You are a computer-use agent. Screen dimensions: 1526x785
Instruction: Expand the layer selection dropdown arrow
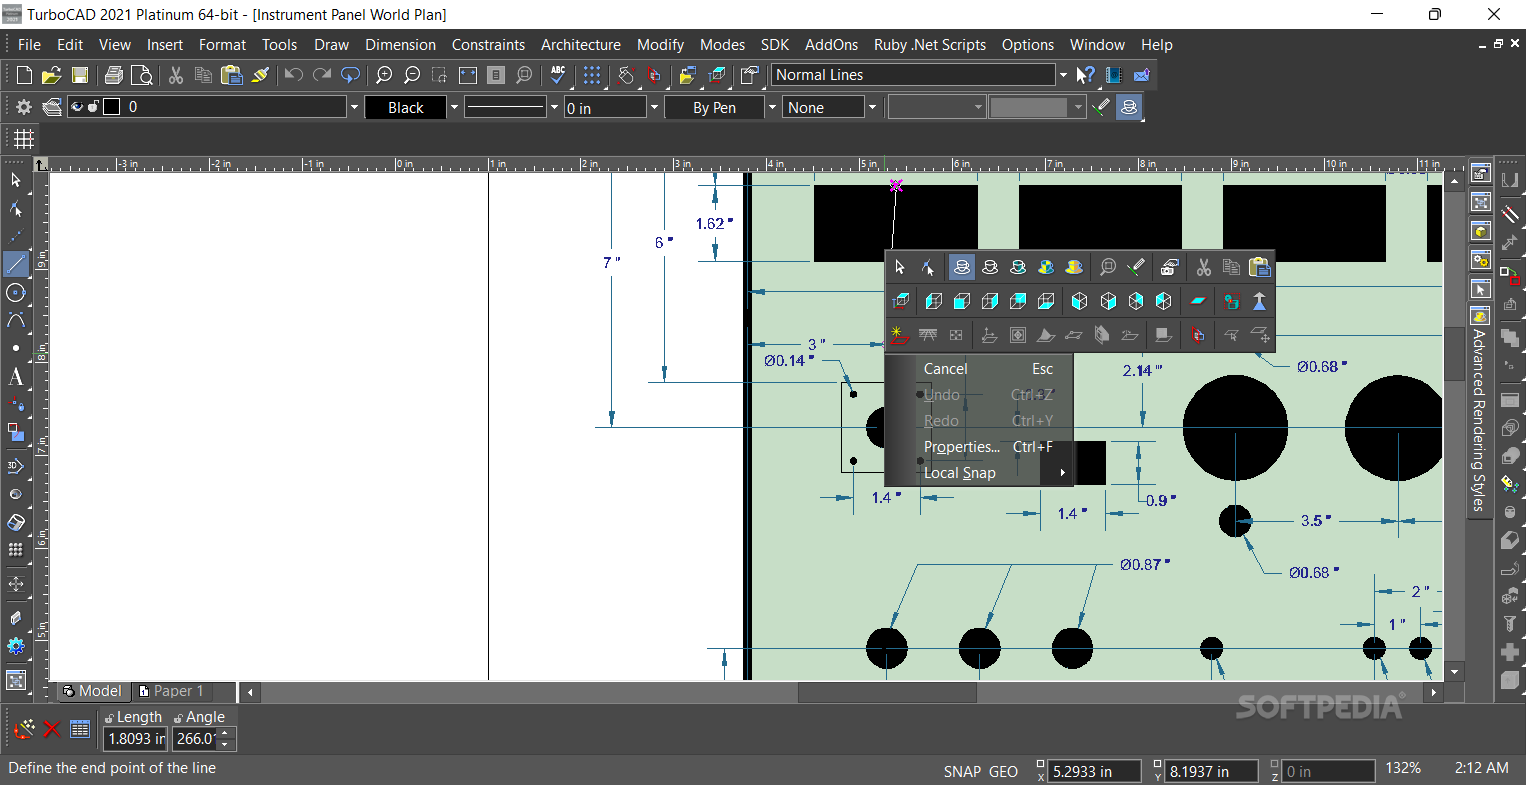(353, 107)
